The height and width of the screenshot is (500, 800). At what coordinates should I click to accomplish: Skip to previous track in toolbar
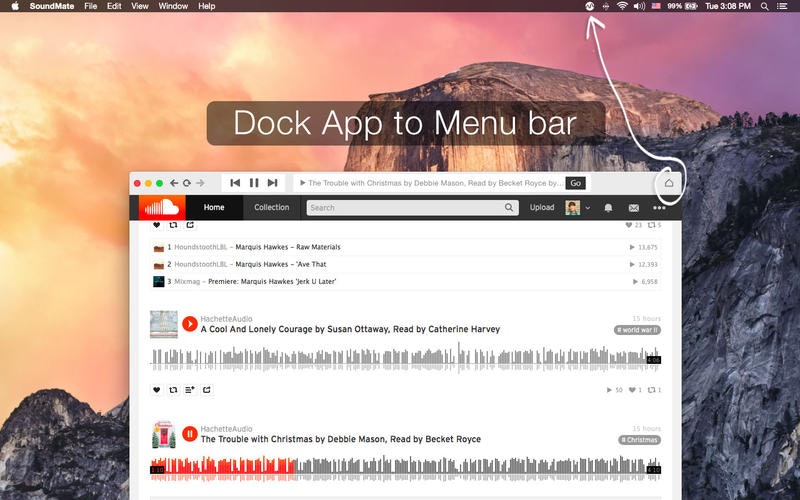[x=235, y=183]
